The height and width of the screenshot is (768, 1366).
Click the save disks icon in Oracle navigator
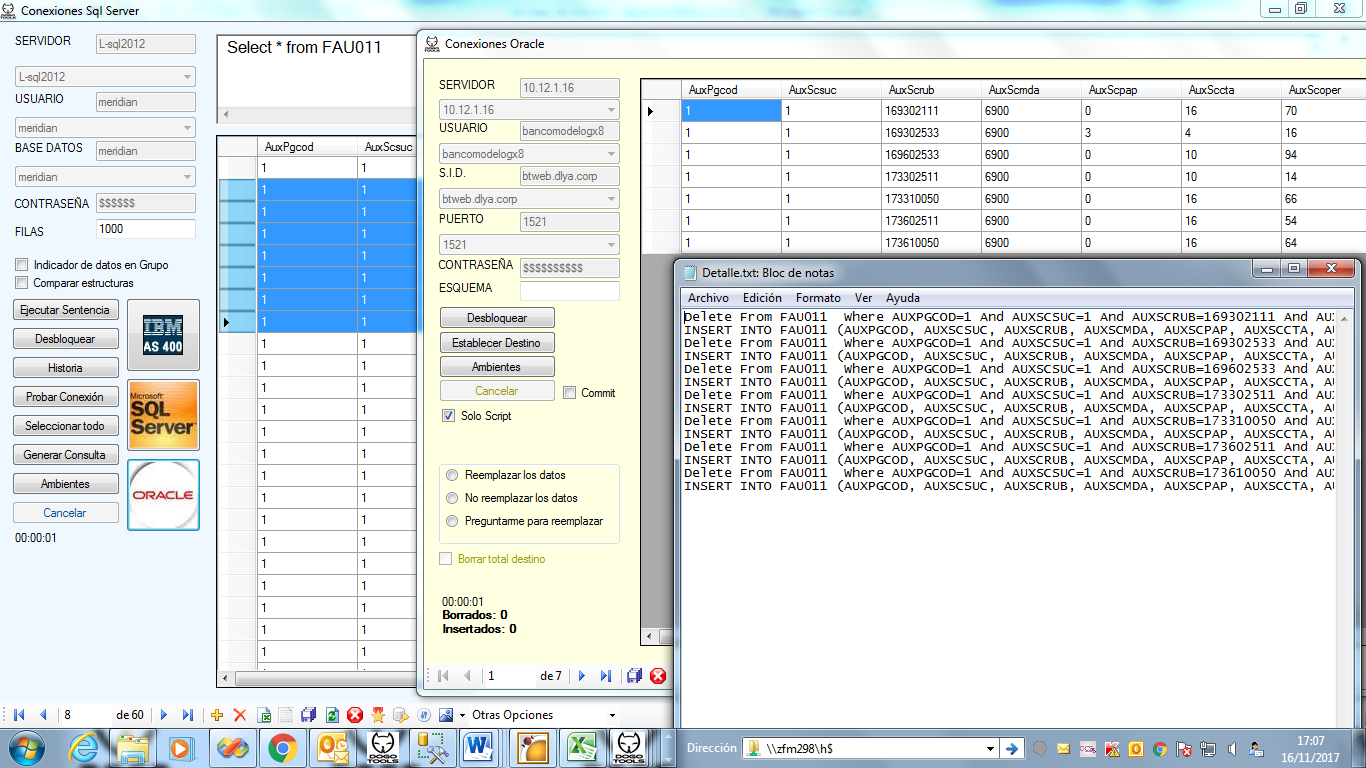pos(634,676)
